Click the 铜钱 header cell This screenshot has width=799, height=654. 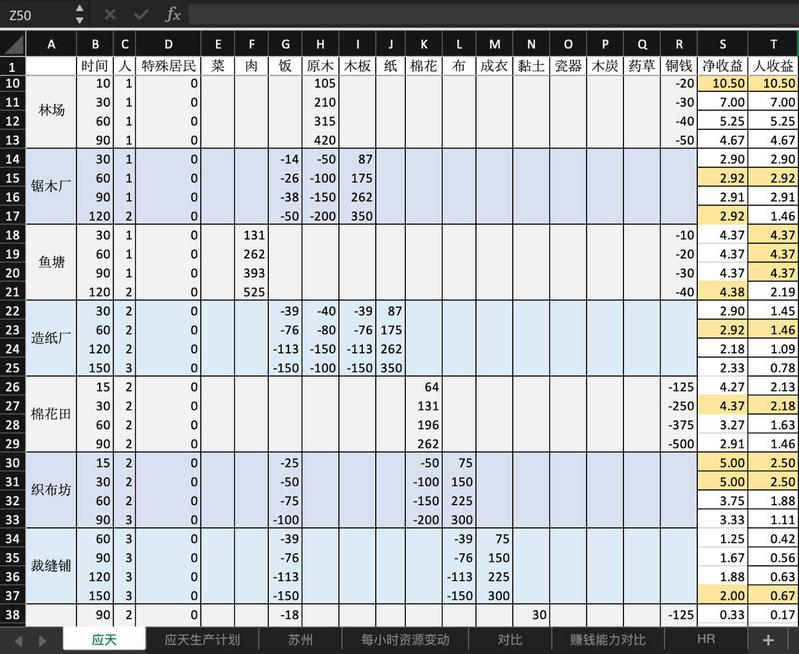click(x=679, y=66)
